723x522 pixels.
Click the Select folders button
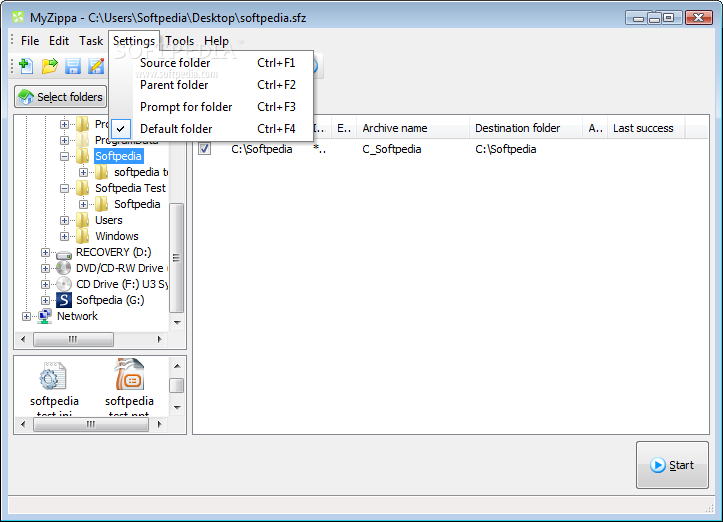tap(60, 97)
